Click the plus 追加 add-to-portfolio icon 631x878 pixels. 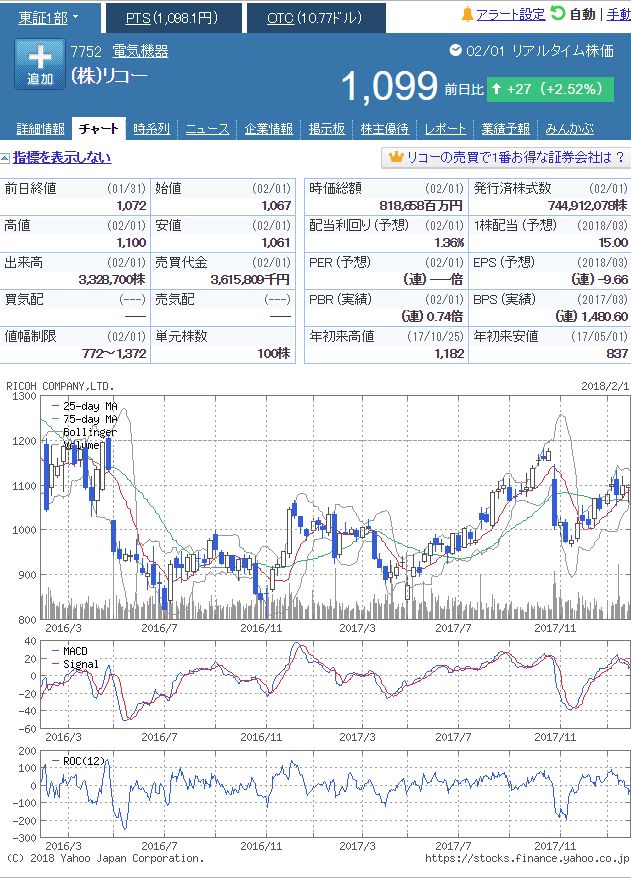click(x=40, y=65)
